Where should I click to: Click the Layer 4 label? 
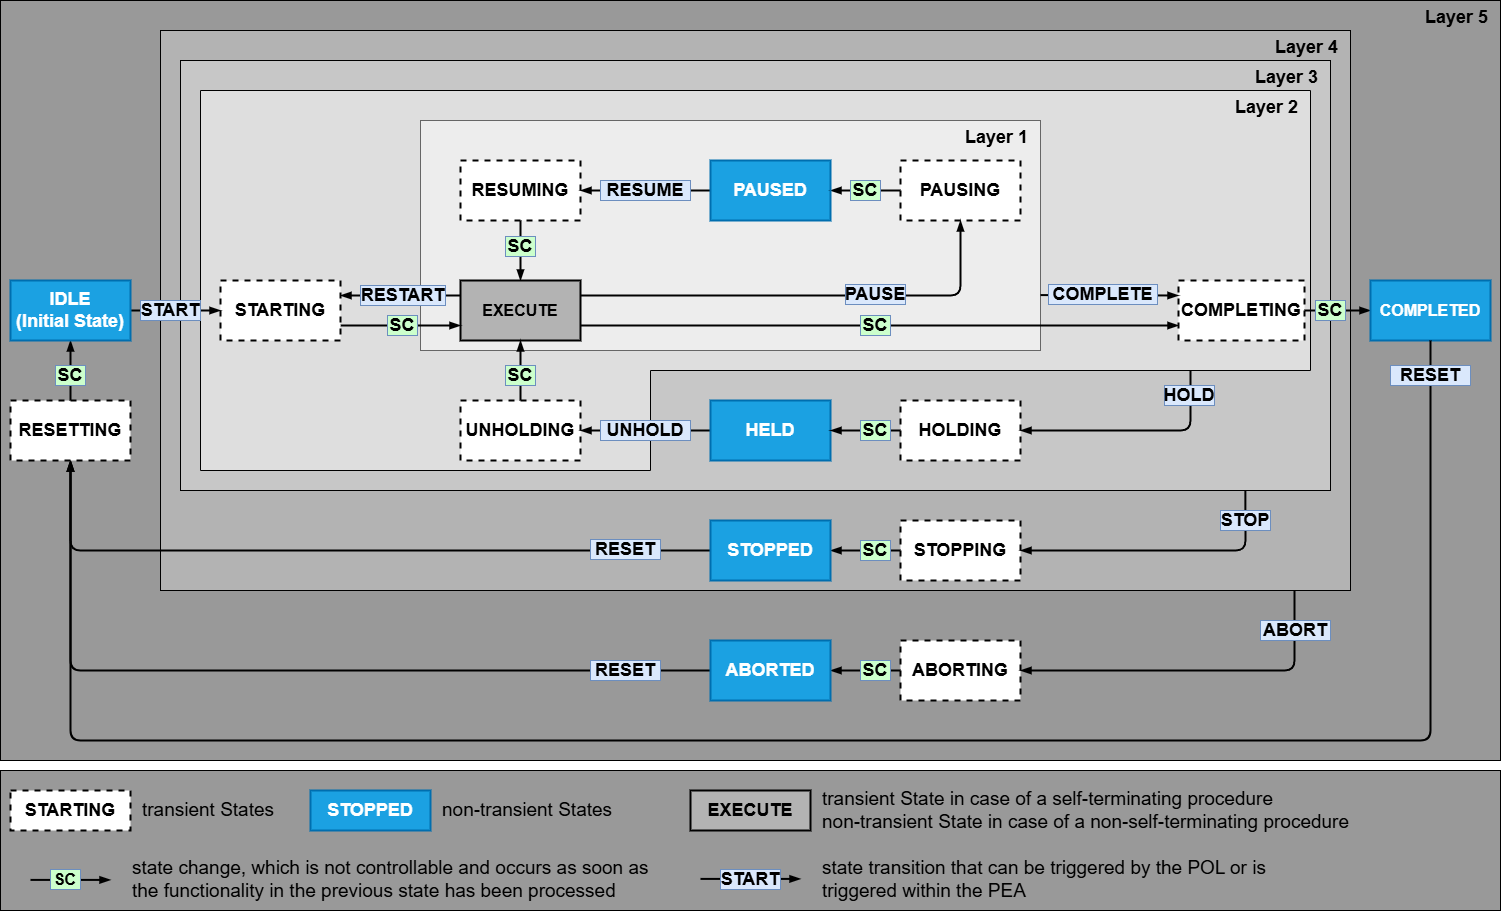pos(1305,46)
